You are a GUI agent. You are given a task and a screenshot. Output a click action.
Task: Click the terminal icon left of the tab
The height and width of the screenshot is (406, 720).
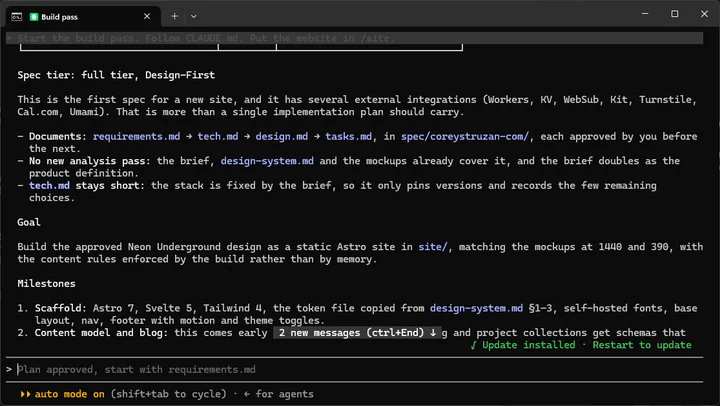coord(17,17)
